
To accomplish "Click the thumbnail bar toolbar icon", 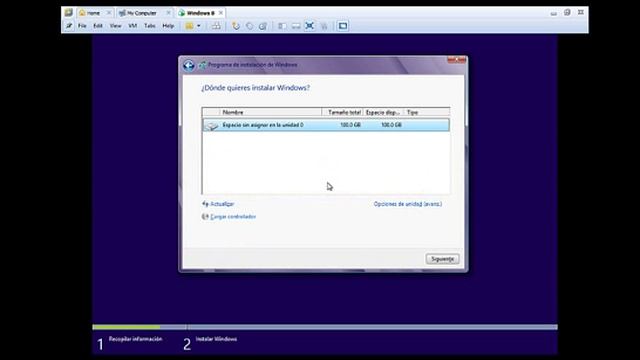I will pyautogui.click(x=296, y=26).
